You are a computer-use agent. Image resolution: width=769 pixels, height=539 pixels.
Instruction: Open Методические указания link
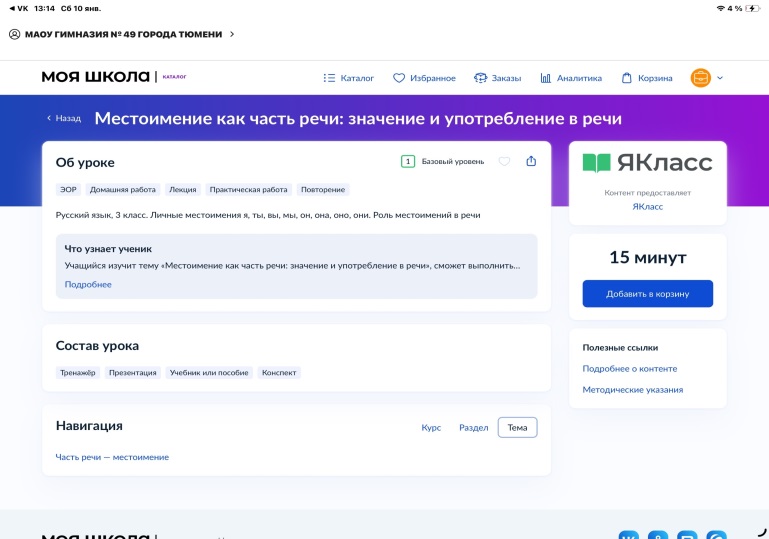[x=633, y=389]
